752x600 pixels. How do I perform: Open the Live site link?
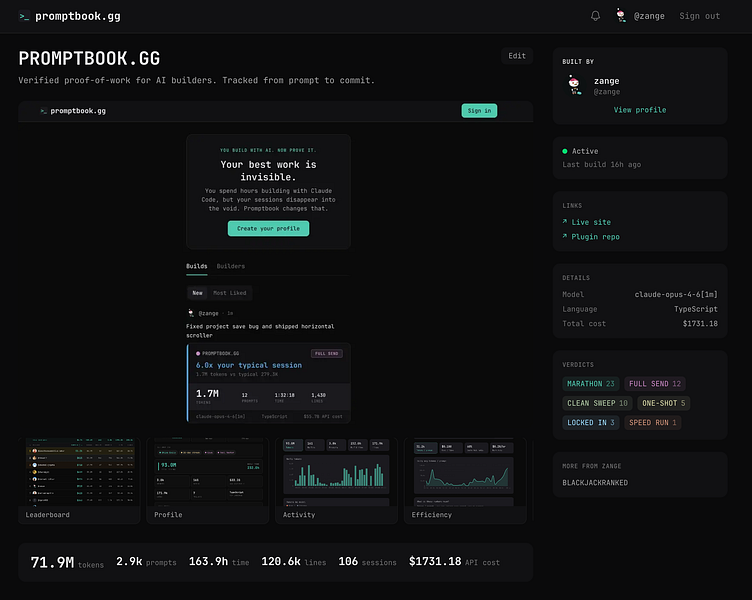pos(591,222)
